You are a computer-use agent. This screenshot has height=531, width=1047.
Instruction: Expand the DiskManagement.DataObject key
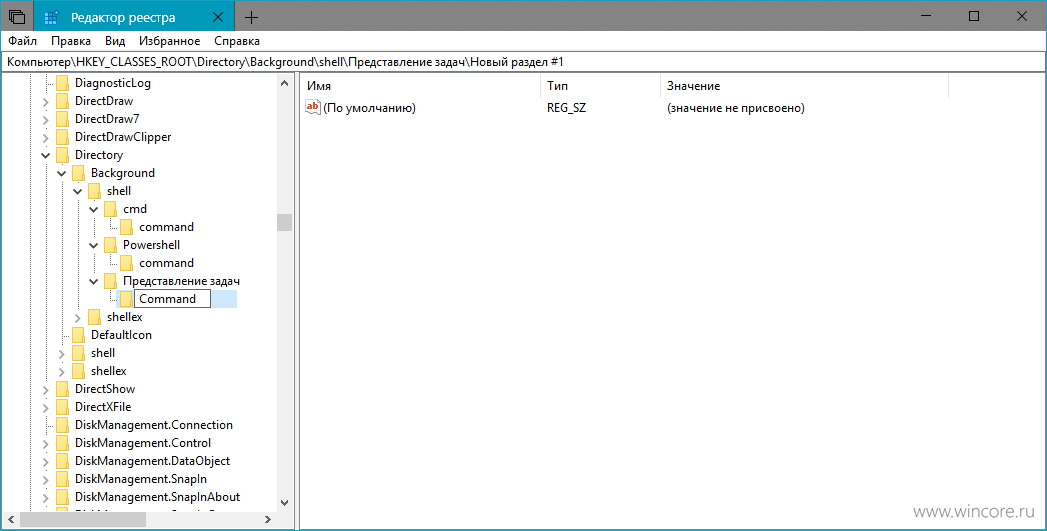(45, 462)
